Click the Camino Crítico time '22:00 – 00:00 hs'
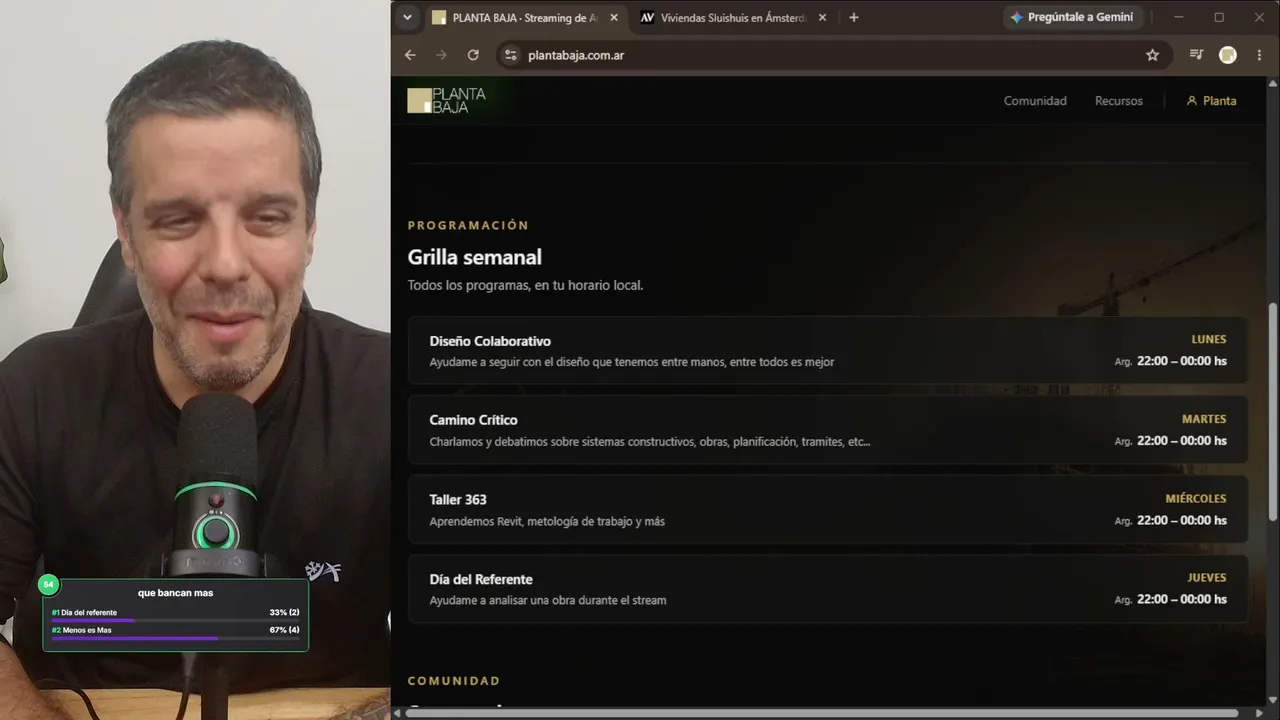Viewport: 1280px width, 720px height. coord(1182,441)
